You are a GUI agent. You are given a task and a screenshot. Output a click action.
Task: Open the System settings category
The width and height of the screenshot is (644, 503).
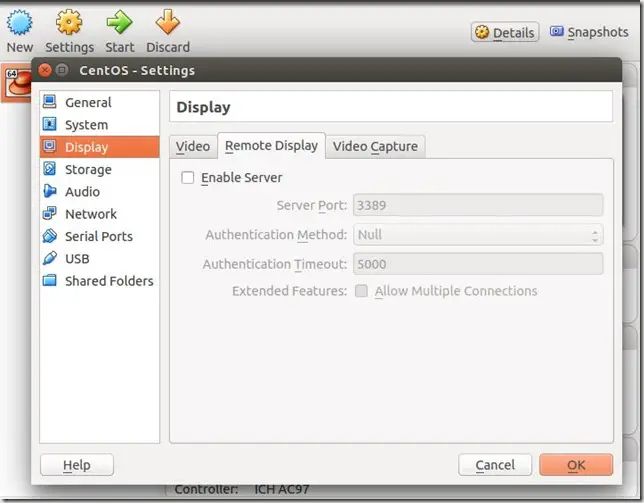86,125
